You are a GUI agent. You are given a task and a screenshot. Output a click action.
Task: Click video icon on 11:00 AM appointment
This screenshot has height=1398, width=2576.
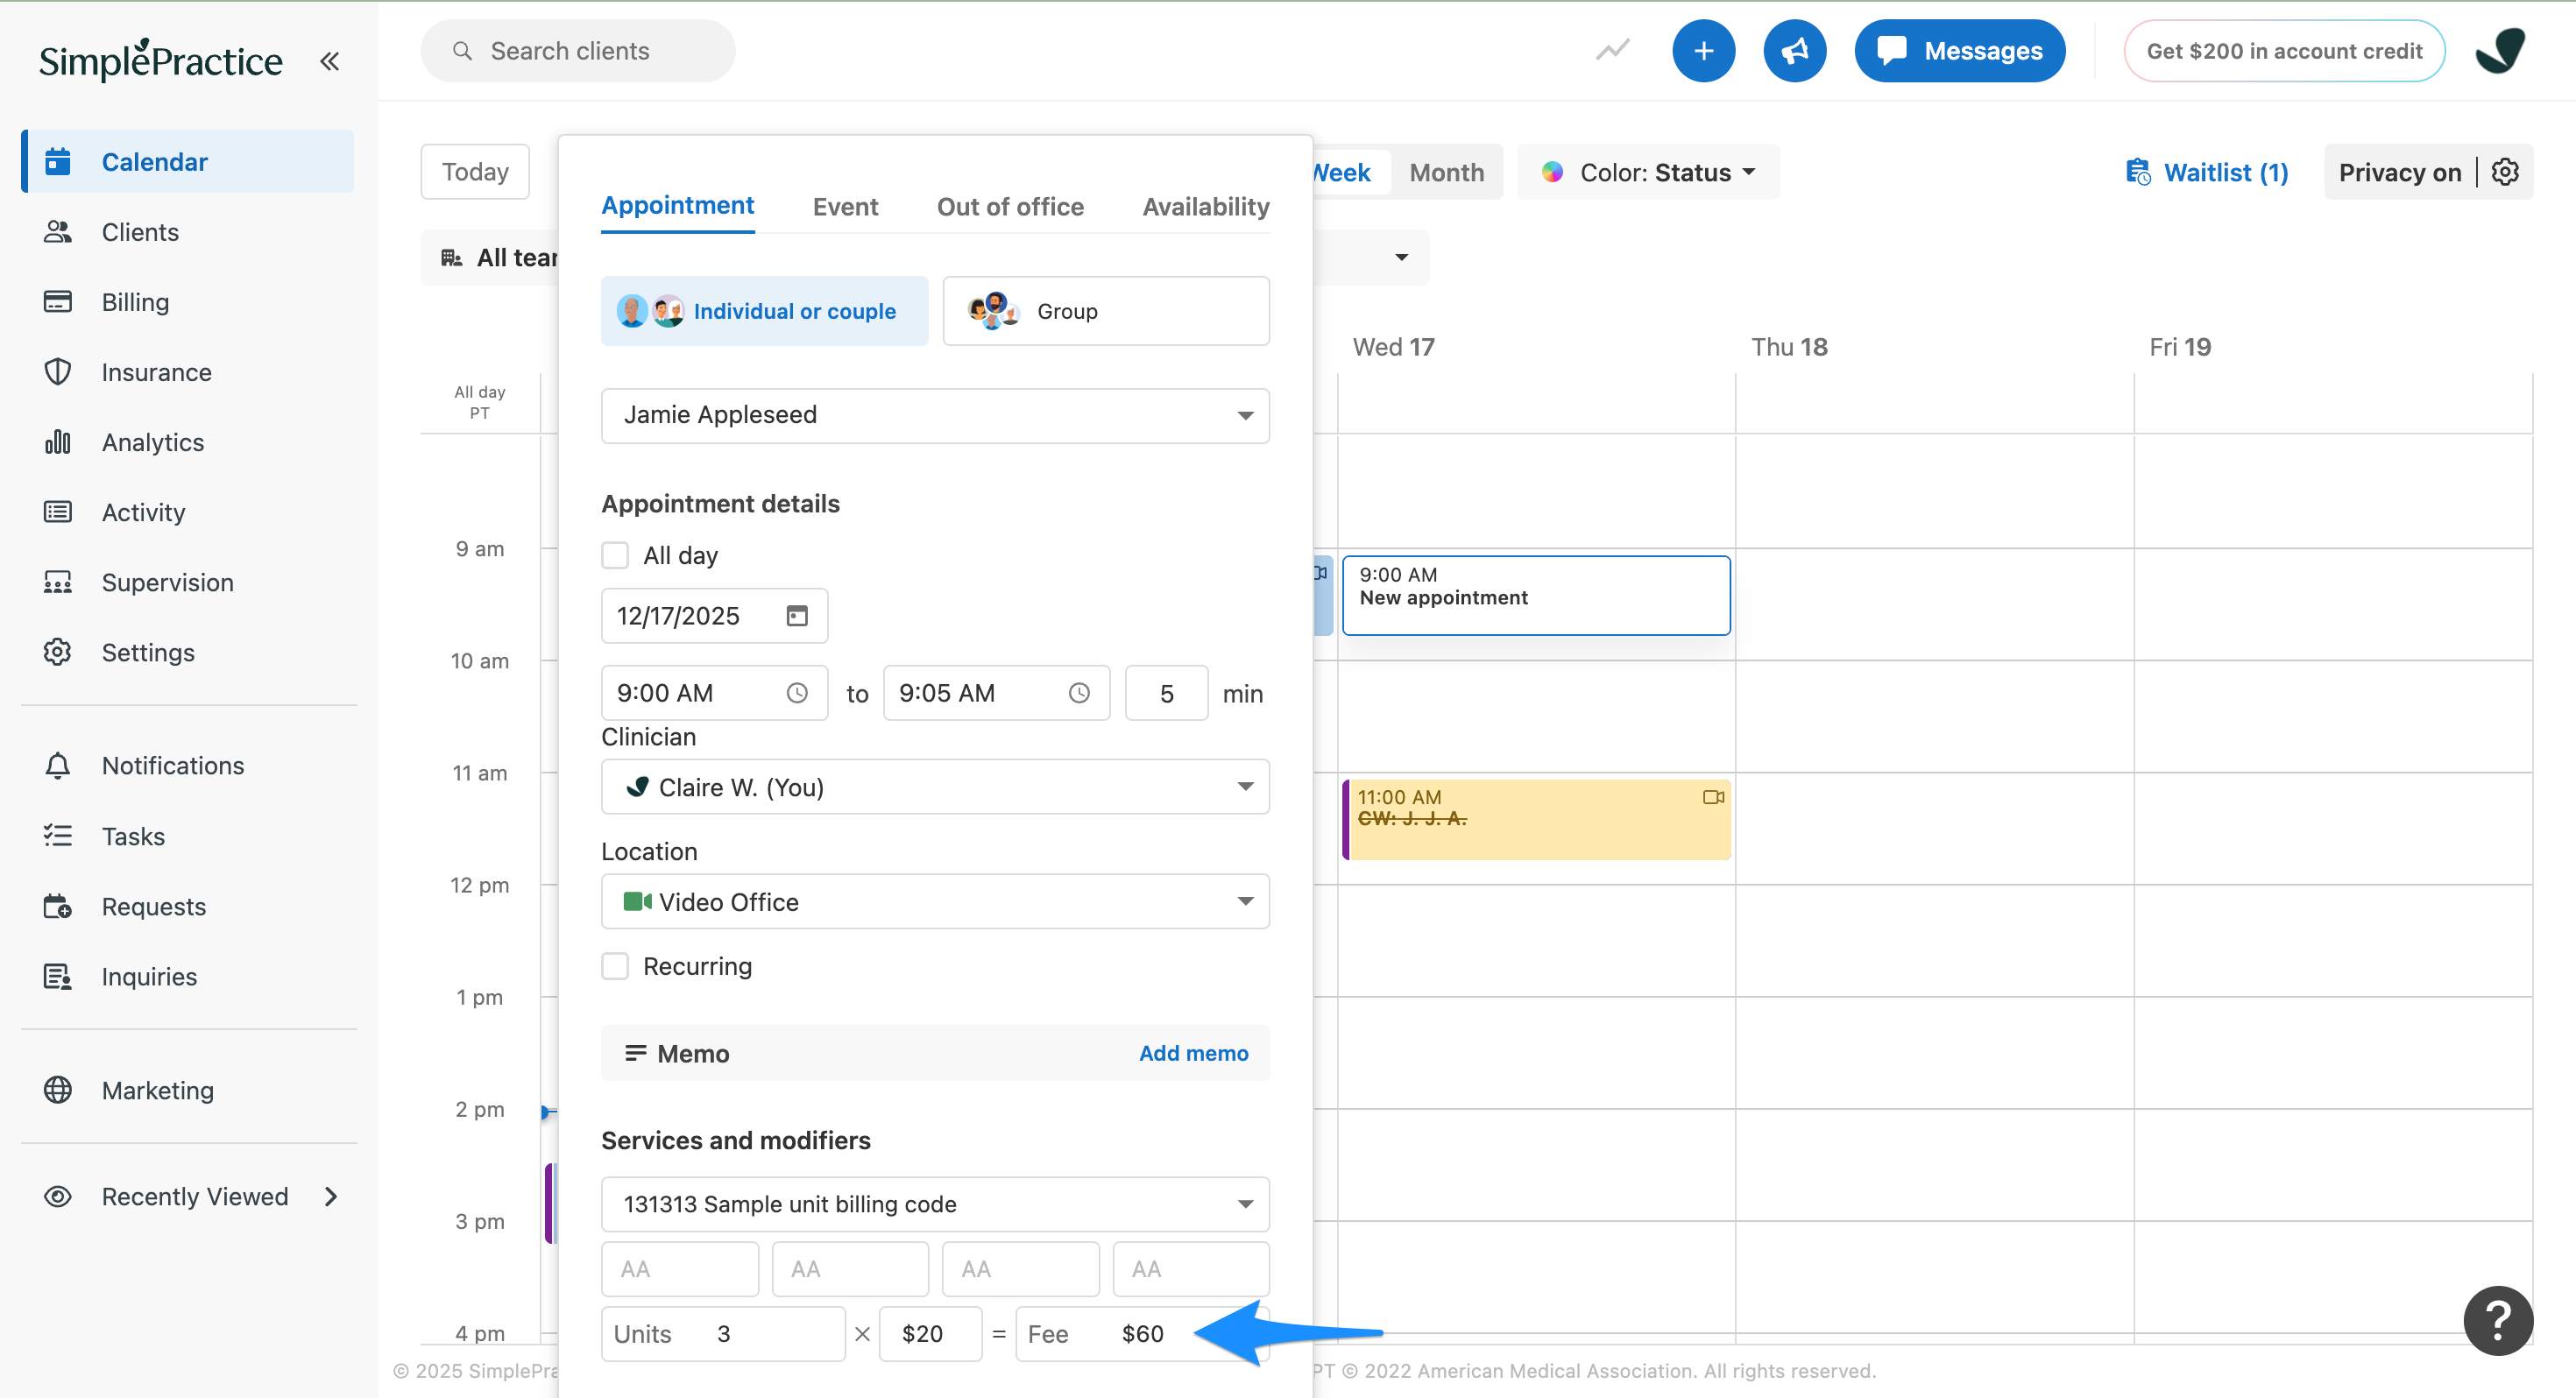1713,797
